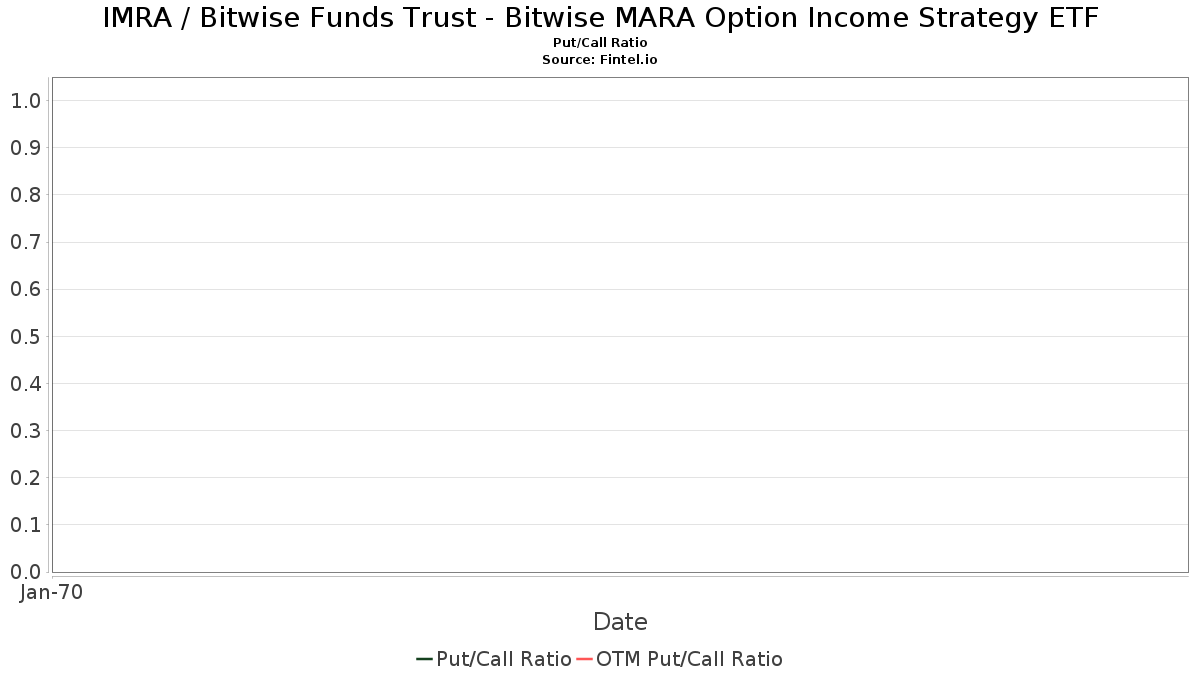The height and width of the screenshot is (675, 1200).
Task: Click the 0.6 y-axis label
Action: pyautogui.click(x=25, y=289)
